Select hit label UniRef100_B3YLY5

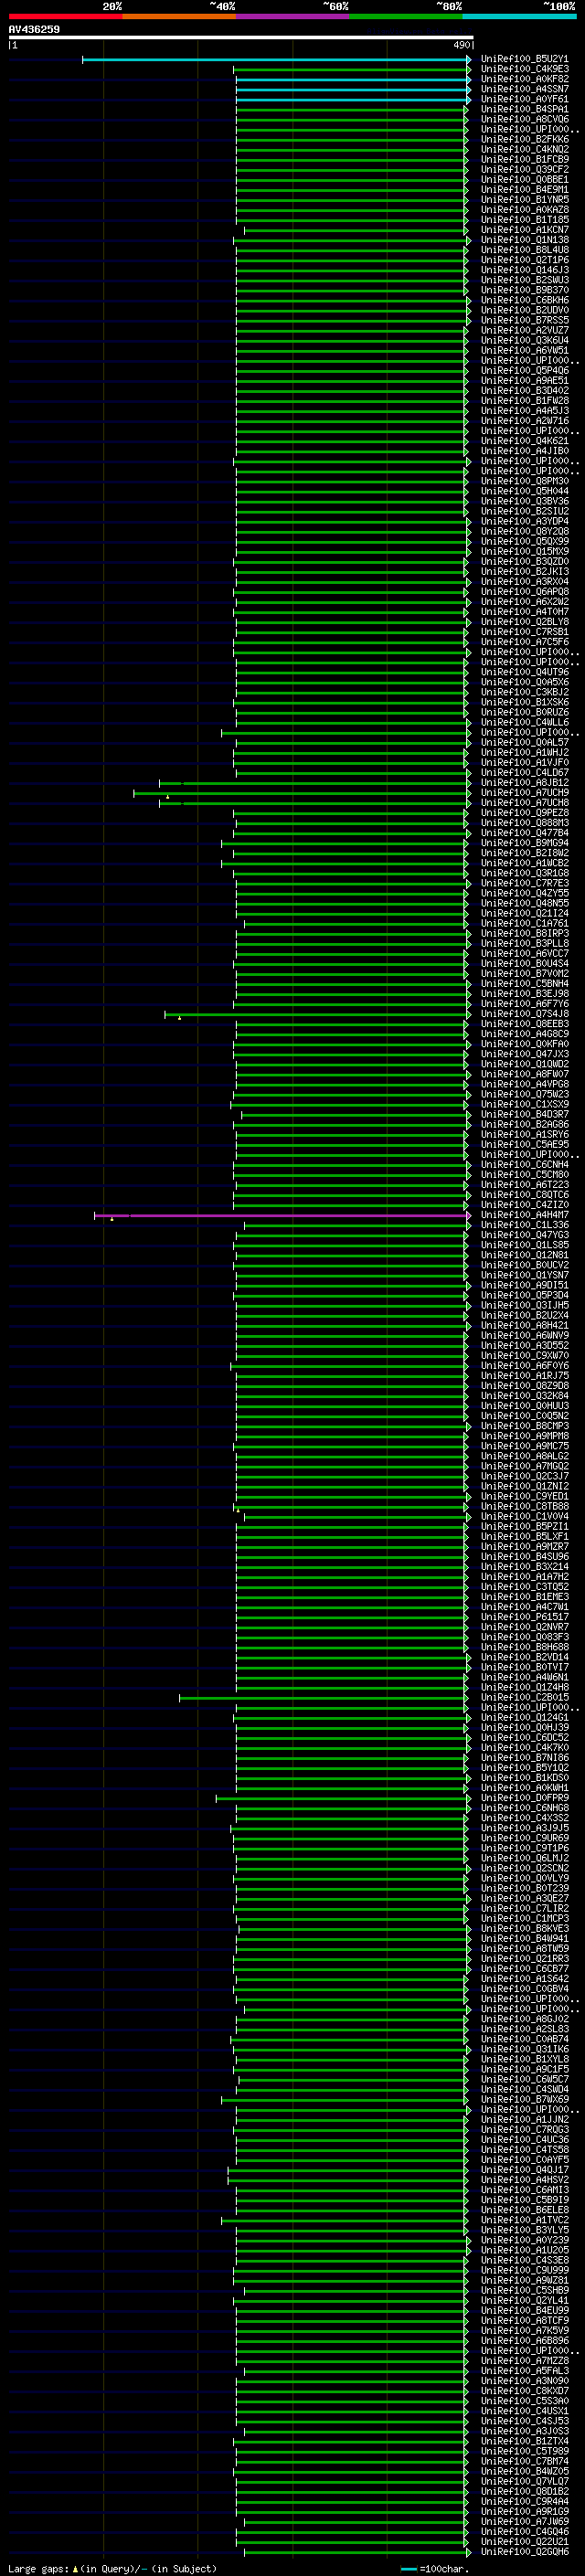[524, 2230]
